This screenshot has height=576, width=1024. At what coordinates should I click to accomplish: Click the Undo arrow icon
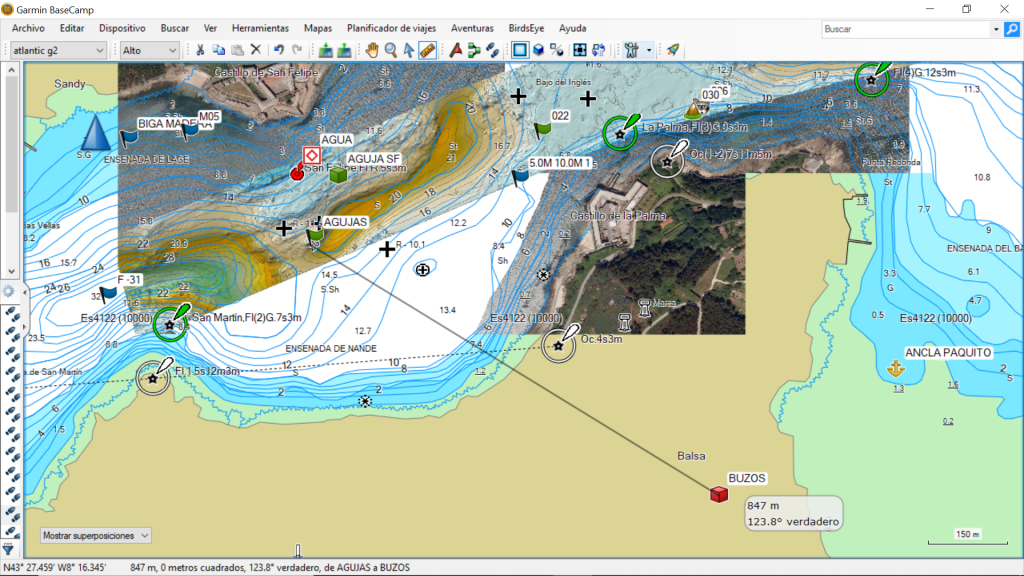click(x=278, y=50)
